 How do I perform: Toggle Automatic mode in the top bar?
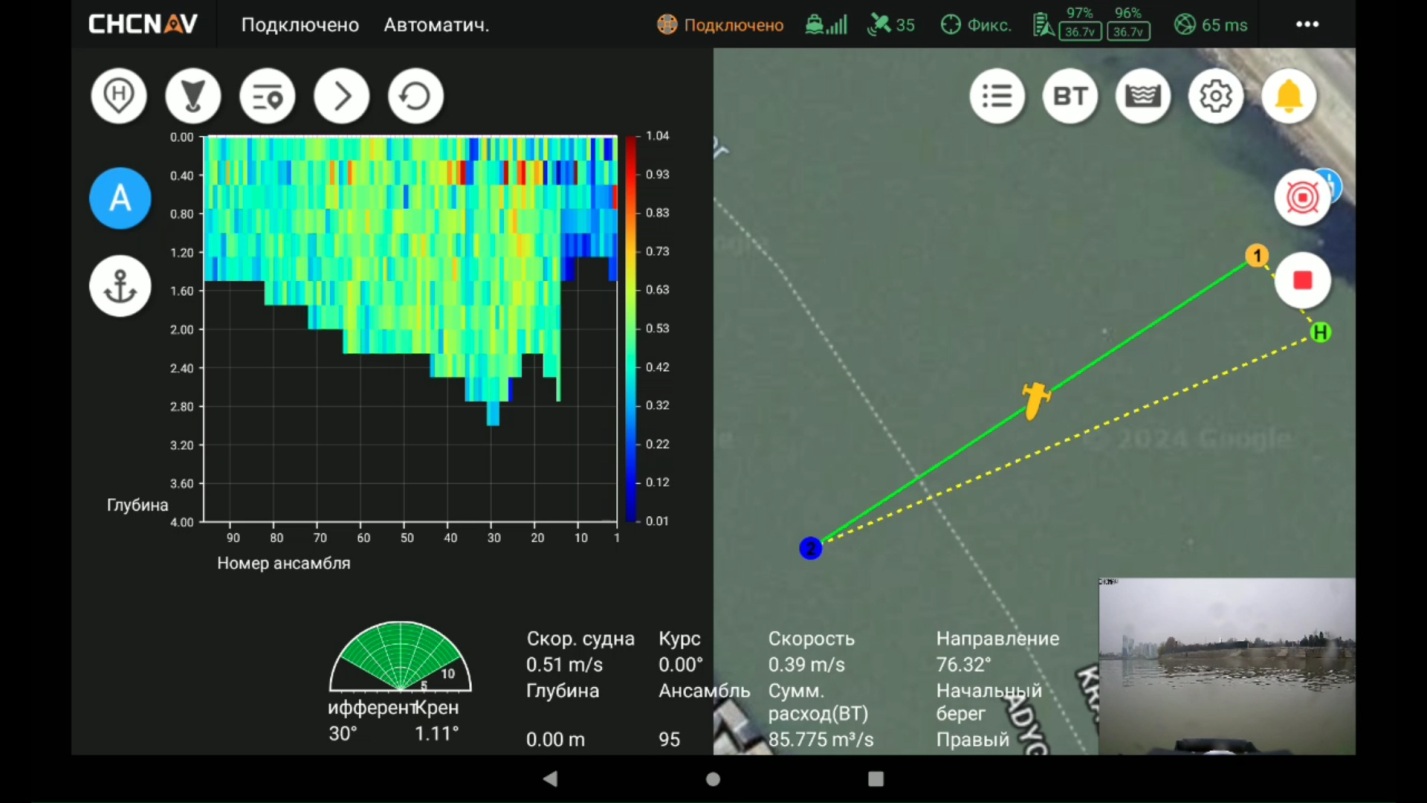[436, 24]
